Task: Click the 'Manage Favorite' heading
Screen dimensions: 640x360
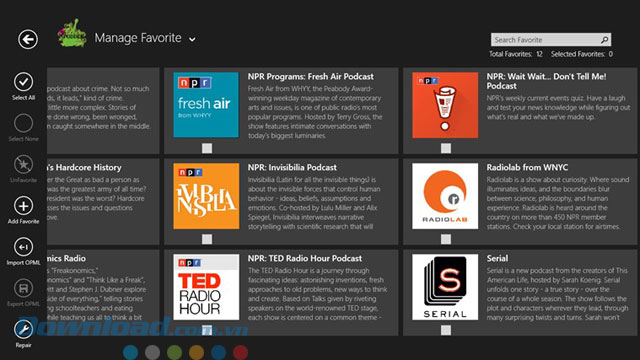Action: 138,38
